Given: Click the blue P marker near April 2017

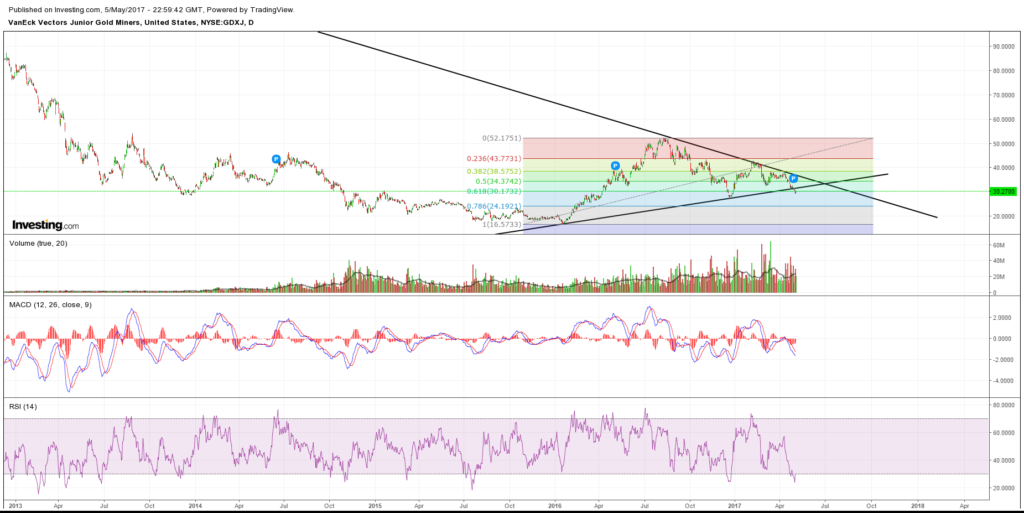Looking at the screenshot, I should click(793, 178).
